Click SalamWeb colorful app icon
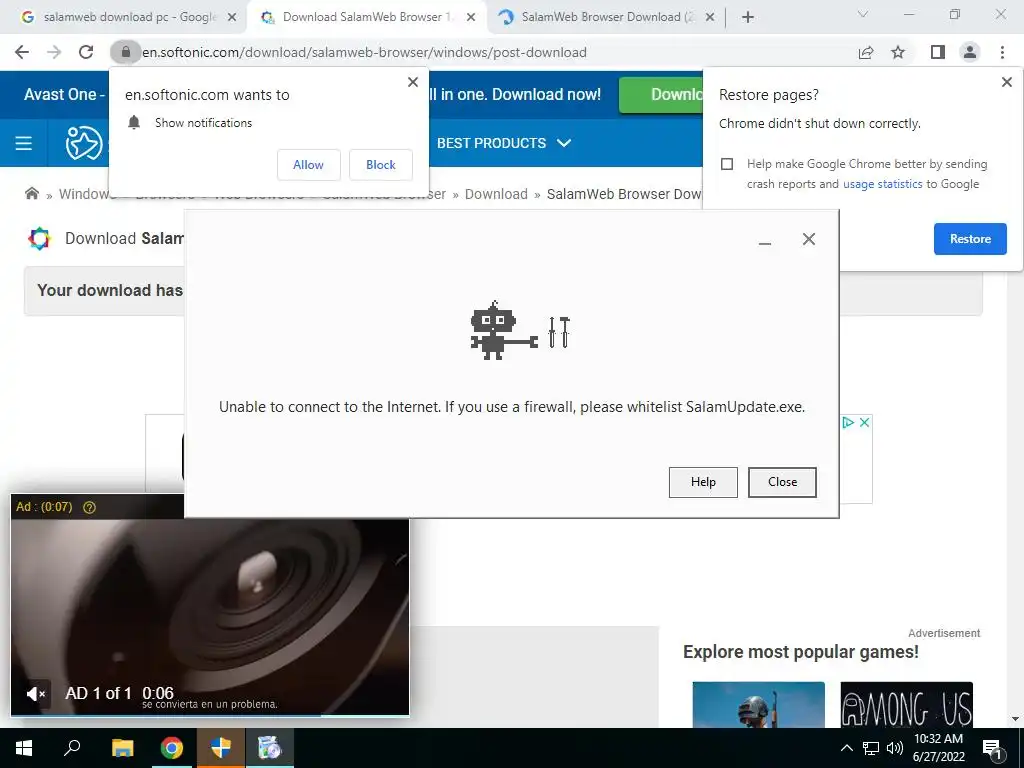This screenshot has width=1024, height=768. tap(39, 238)
